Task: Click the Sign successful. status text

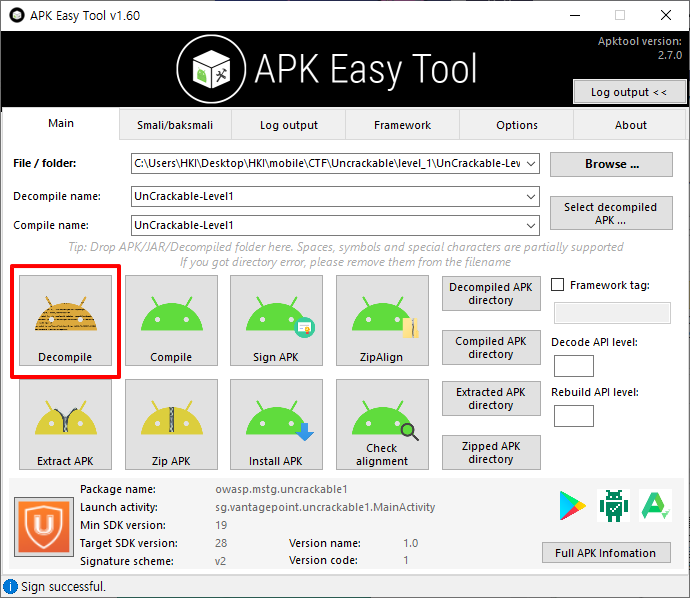Action: pos(63,587)
